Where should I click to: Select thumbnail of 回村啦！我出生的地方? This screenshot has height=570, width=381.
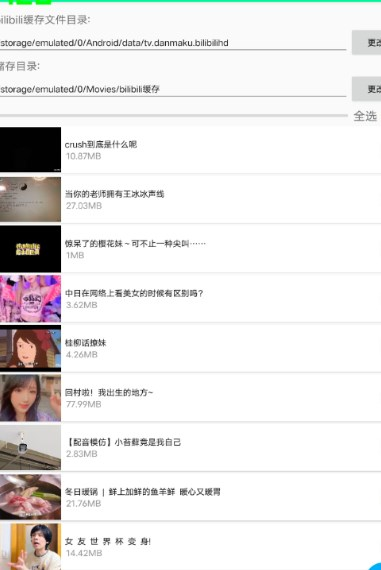[31, 398]
